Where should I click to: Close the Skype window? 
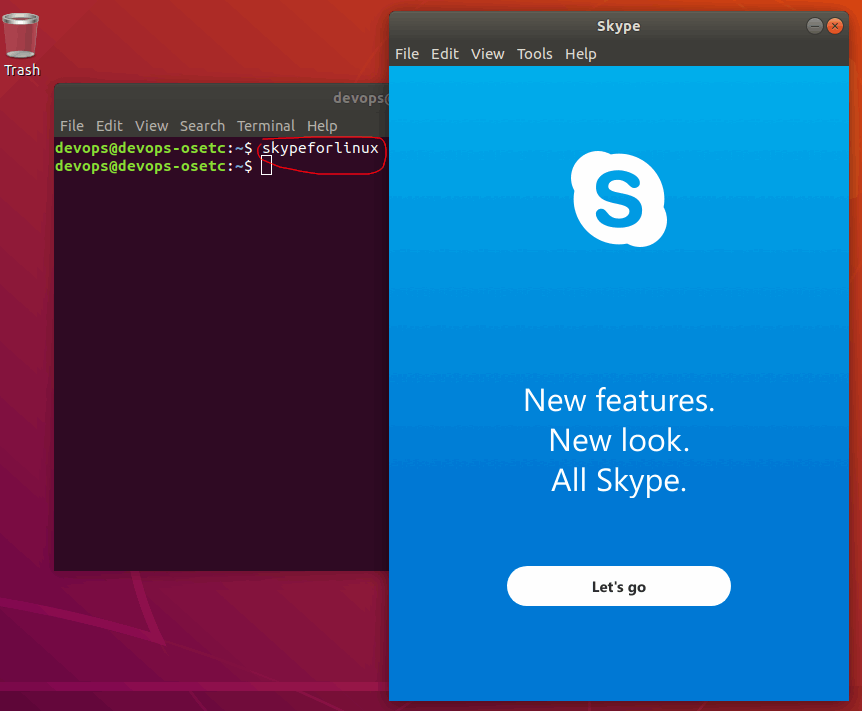click(x=835, y=26)
